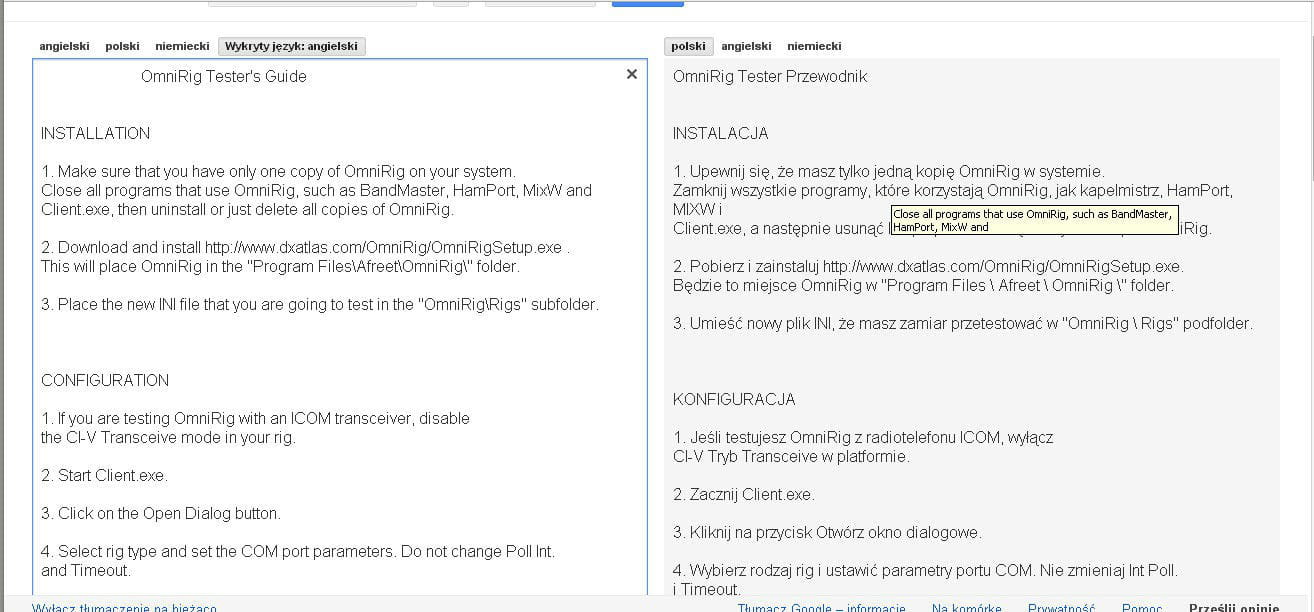Click the translated line '3. Kliknij na przycisk Otwórz okno dialogowe.'
Image resolution: width=1314 pixels, height=612 pixels.
click(828, 533)
